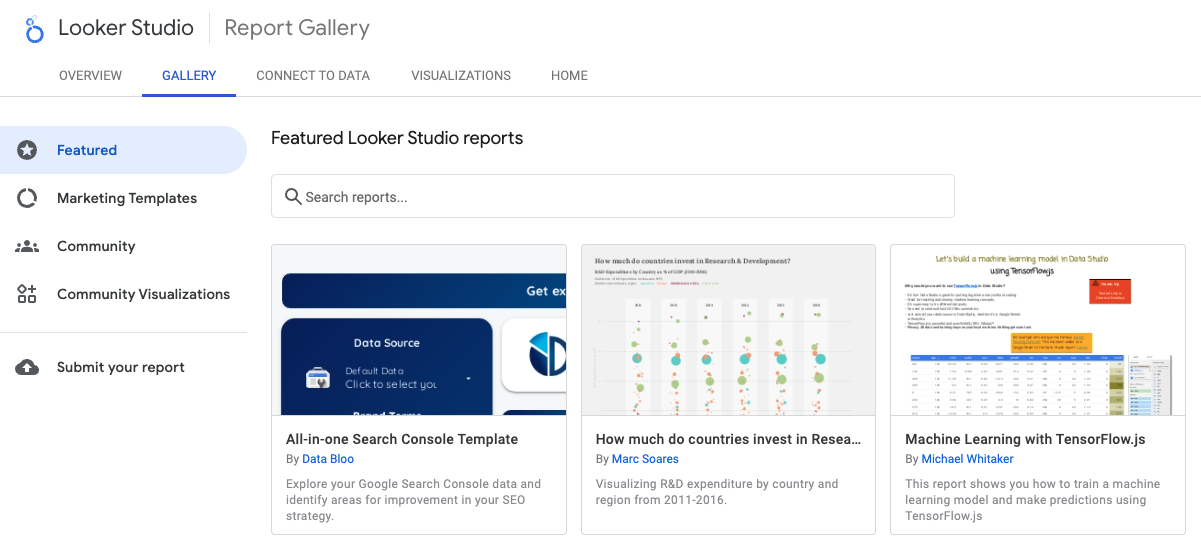Screen dimensions: 1201x555
Task: Open the R&D investment report thumbnail
Action: (x=728, y=330)
